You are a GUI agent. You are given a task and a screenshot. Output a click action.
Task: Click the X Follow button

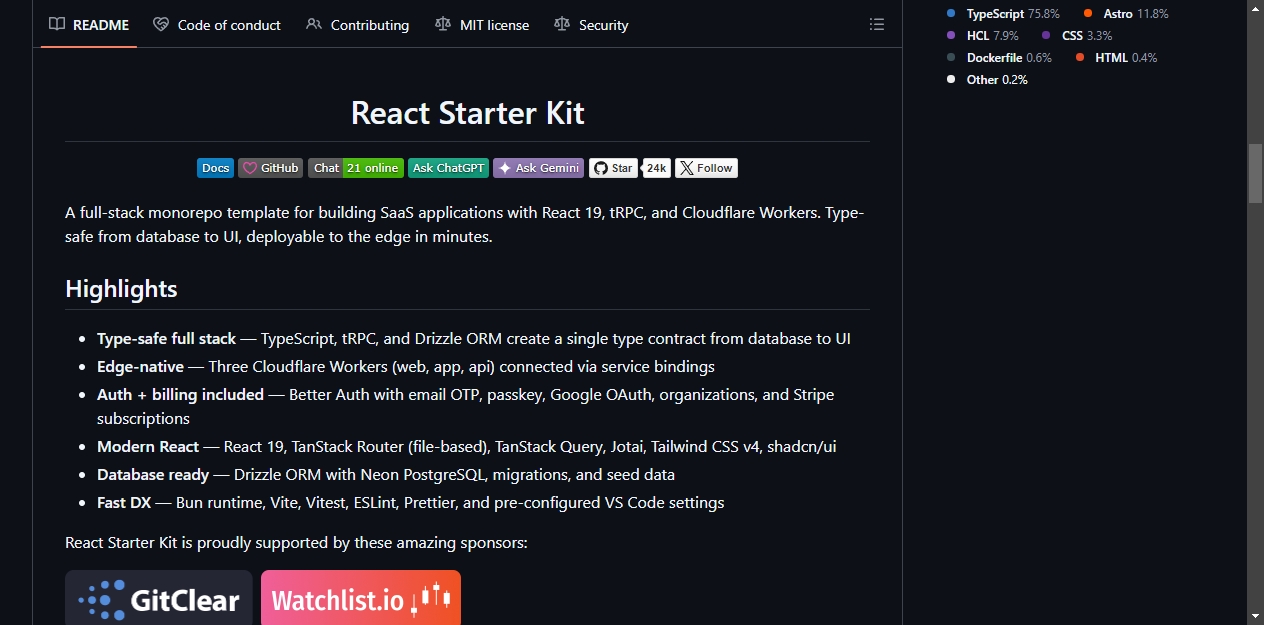pyautogui.click(x=706, y=168)
